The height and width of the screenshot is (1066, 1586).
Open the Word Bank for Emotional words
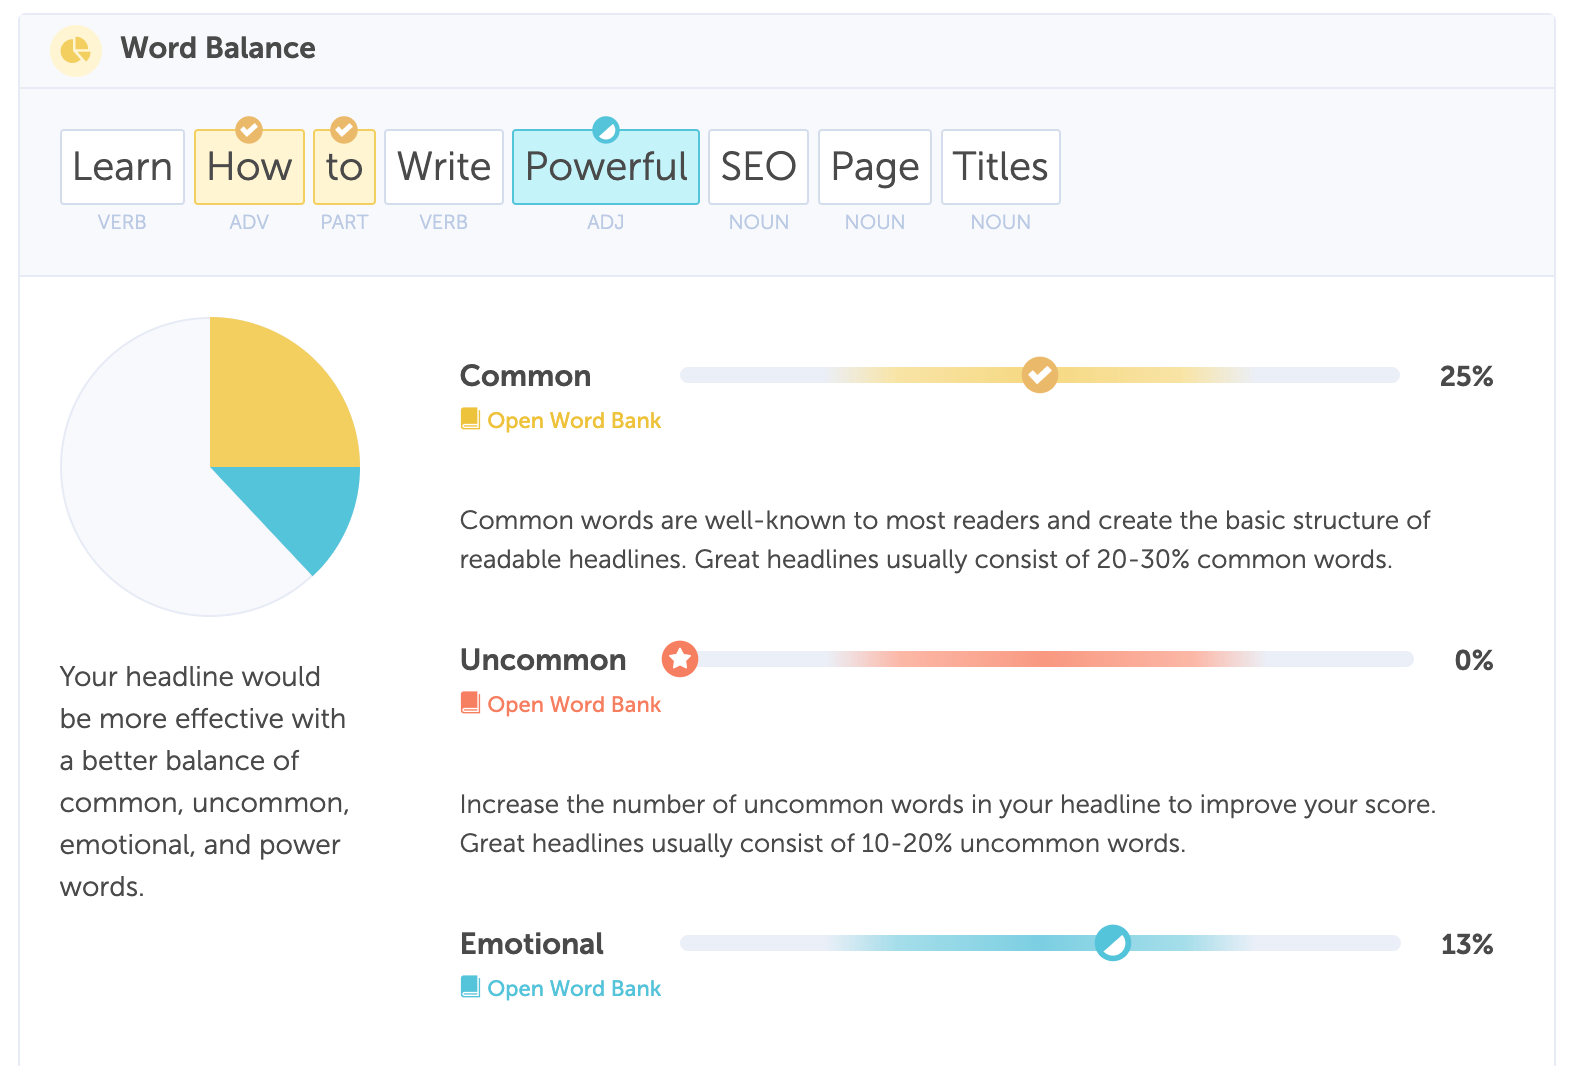point(575,988)
